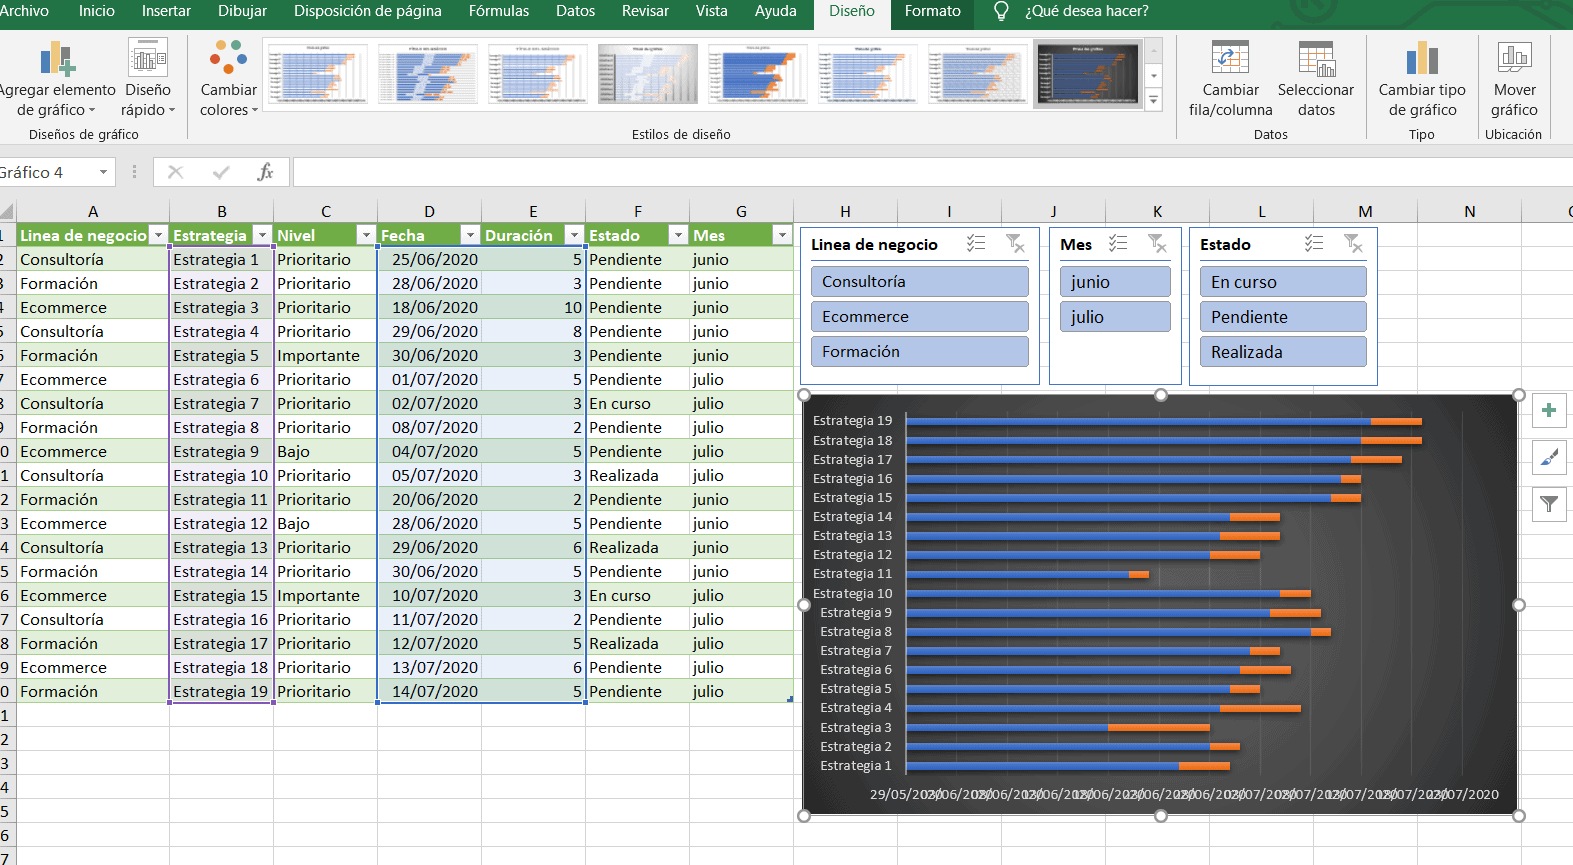1573x865 pixels.
Task: Clear filter on Mes slicer
Action: 1157,244
